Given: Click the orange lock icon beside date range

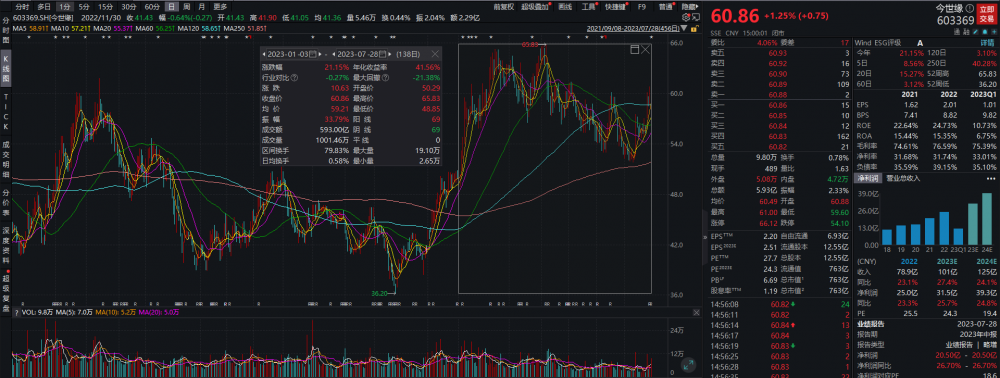Looking at the screenshot, I should (694, 29).
